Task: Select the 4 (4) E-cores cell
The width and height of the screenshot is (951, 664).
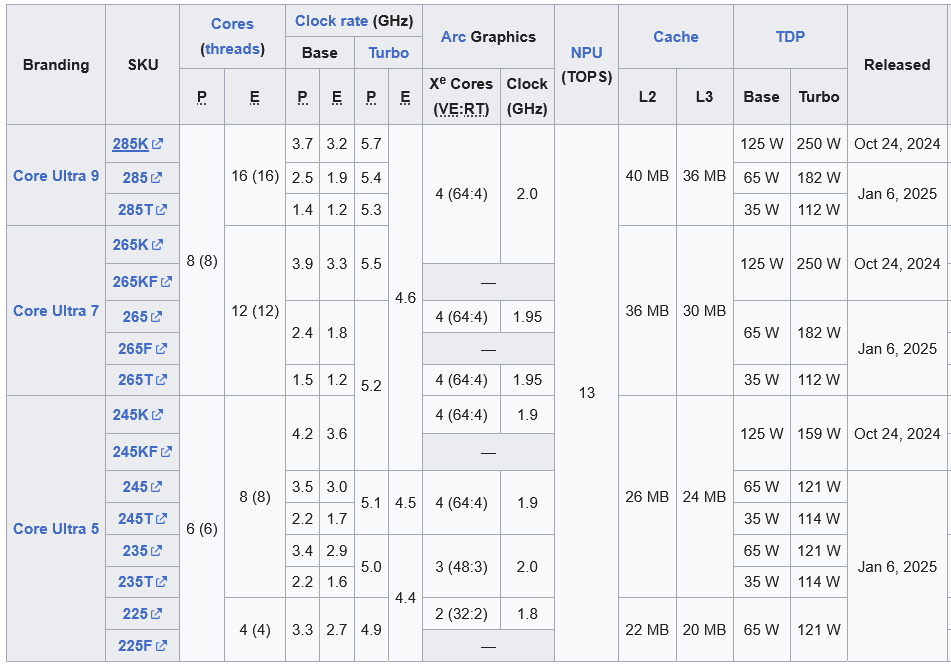Action: pyautogui.click(x=255, y=630)
